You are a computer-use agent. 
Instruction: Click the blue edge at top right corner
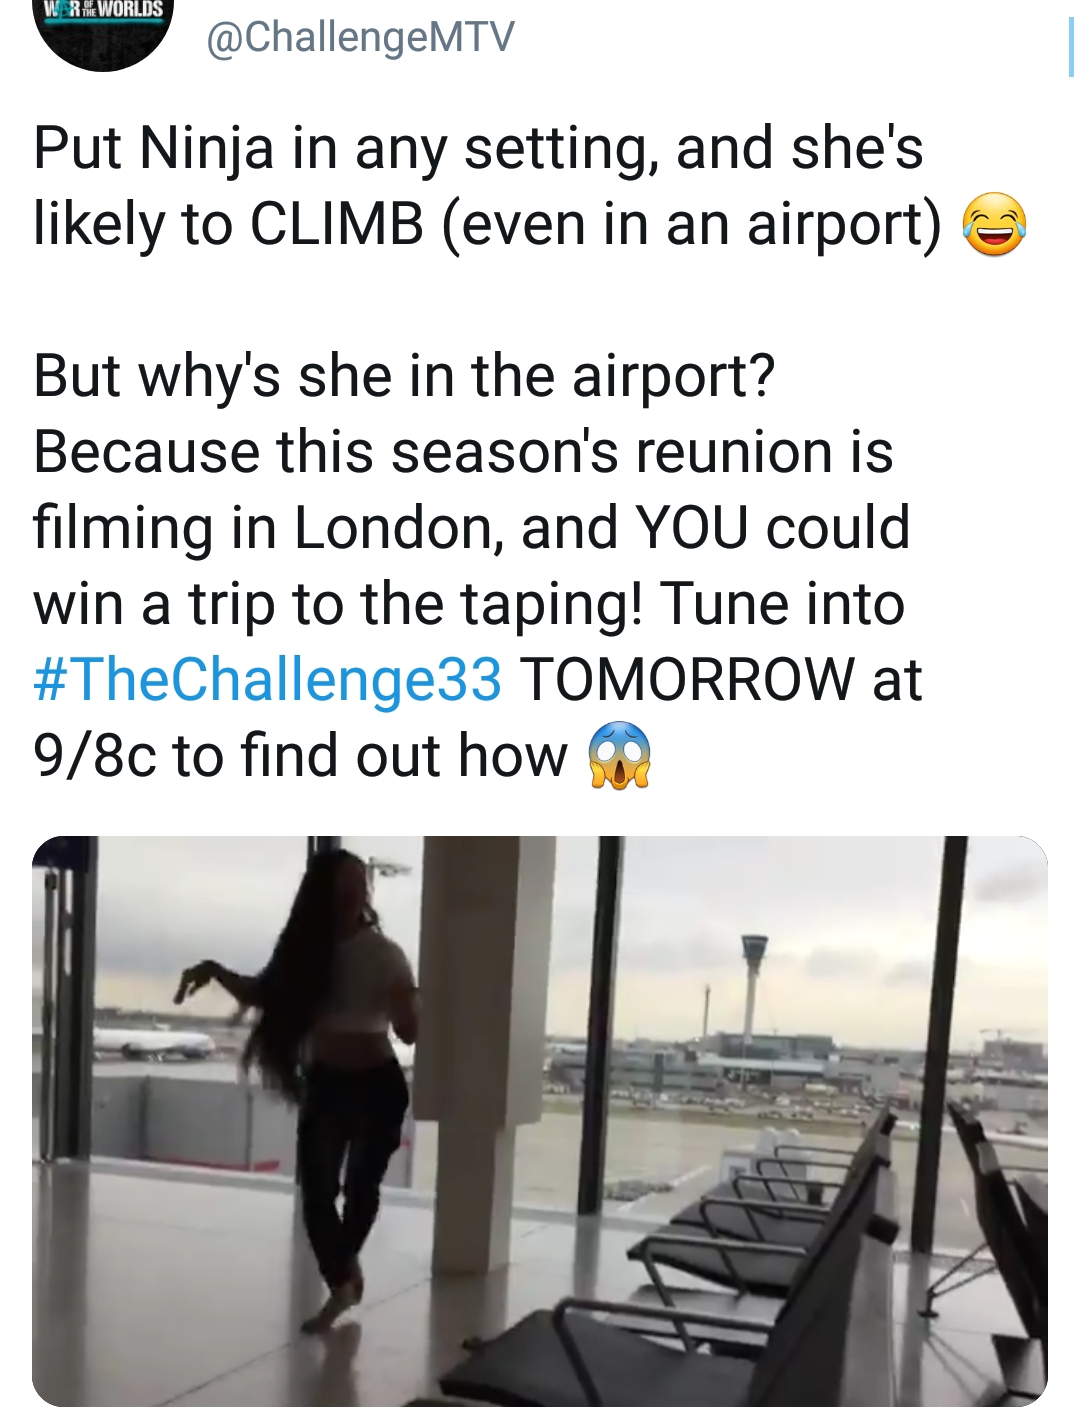click(1069, 47)
